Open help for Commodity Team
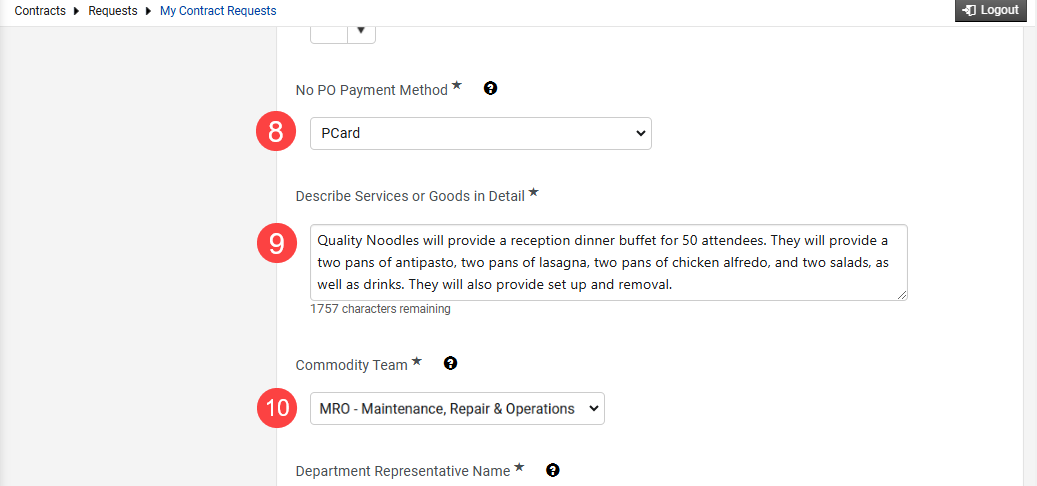The width and height of the screenshot is (1037, 486). click(450, 363)
